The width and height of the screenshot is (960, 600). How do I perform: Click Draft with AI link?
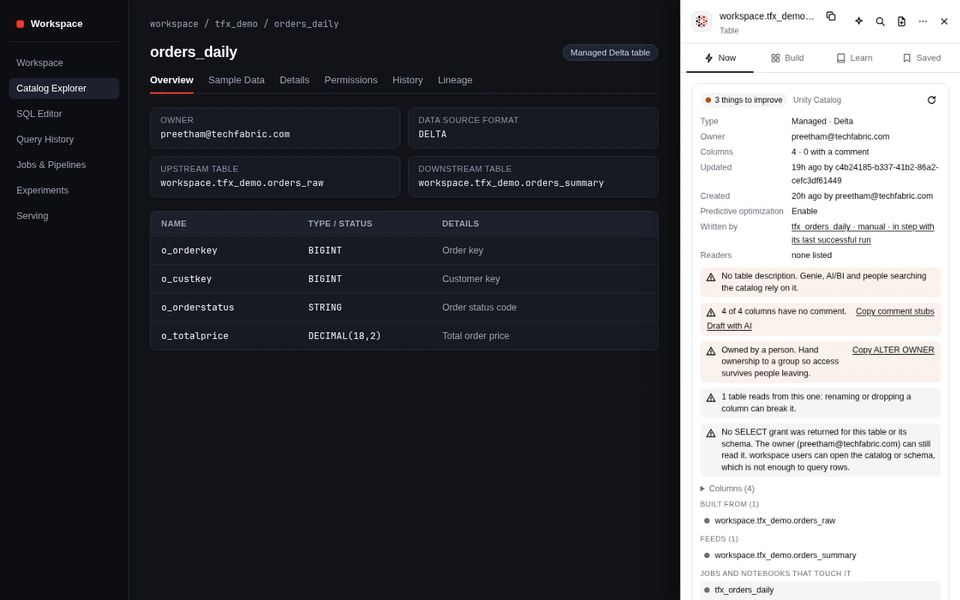729,326
